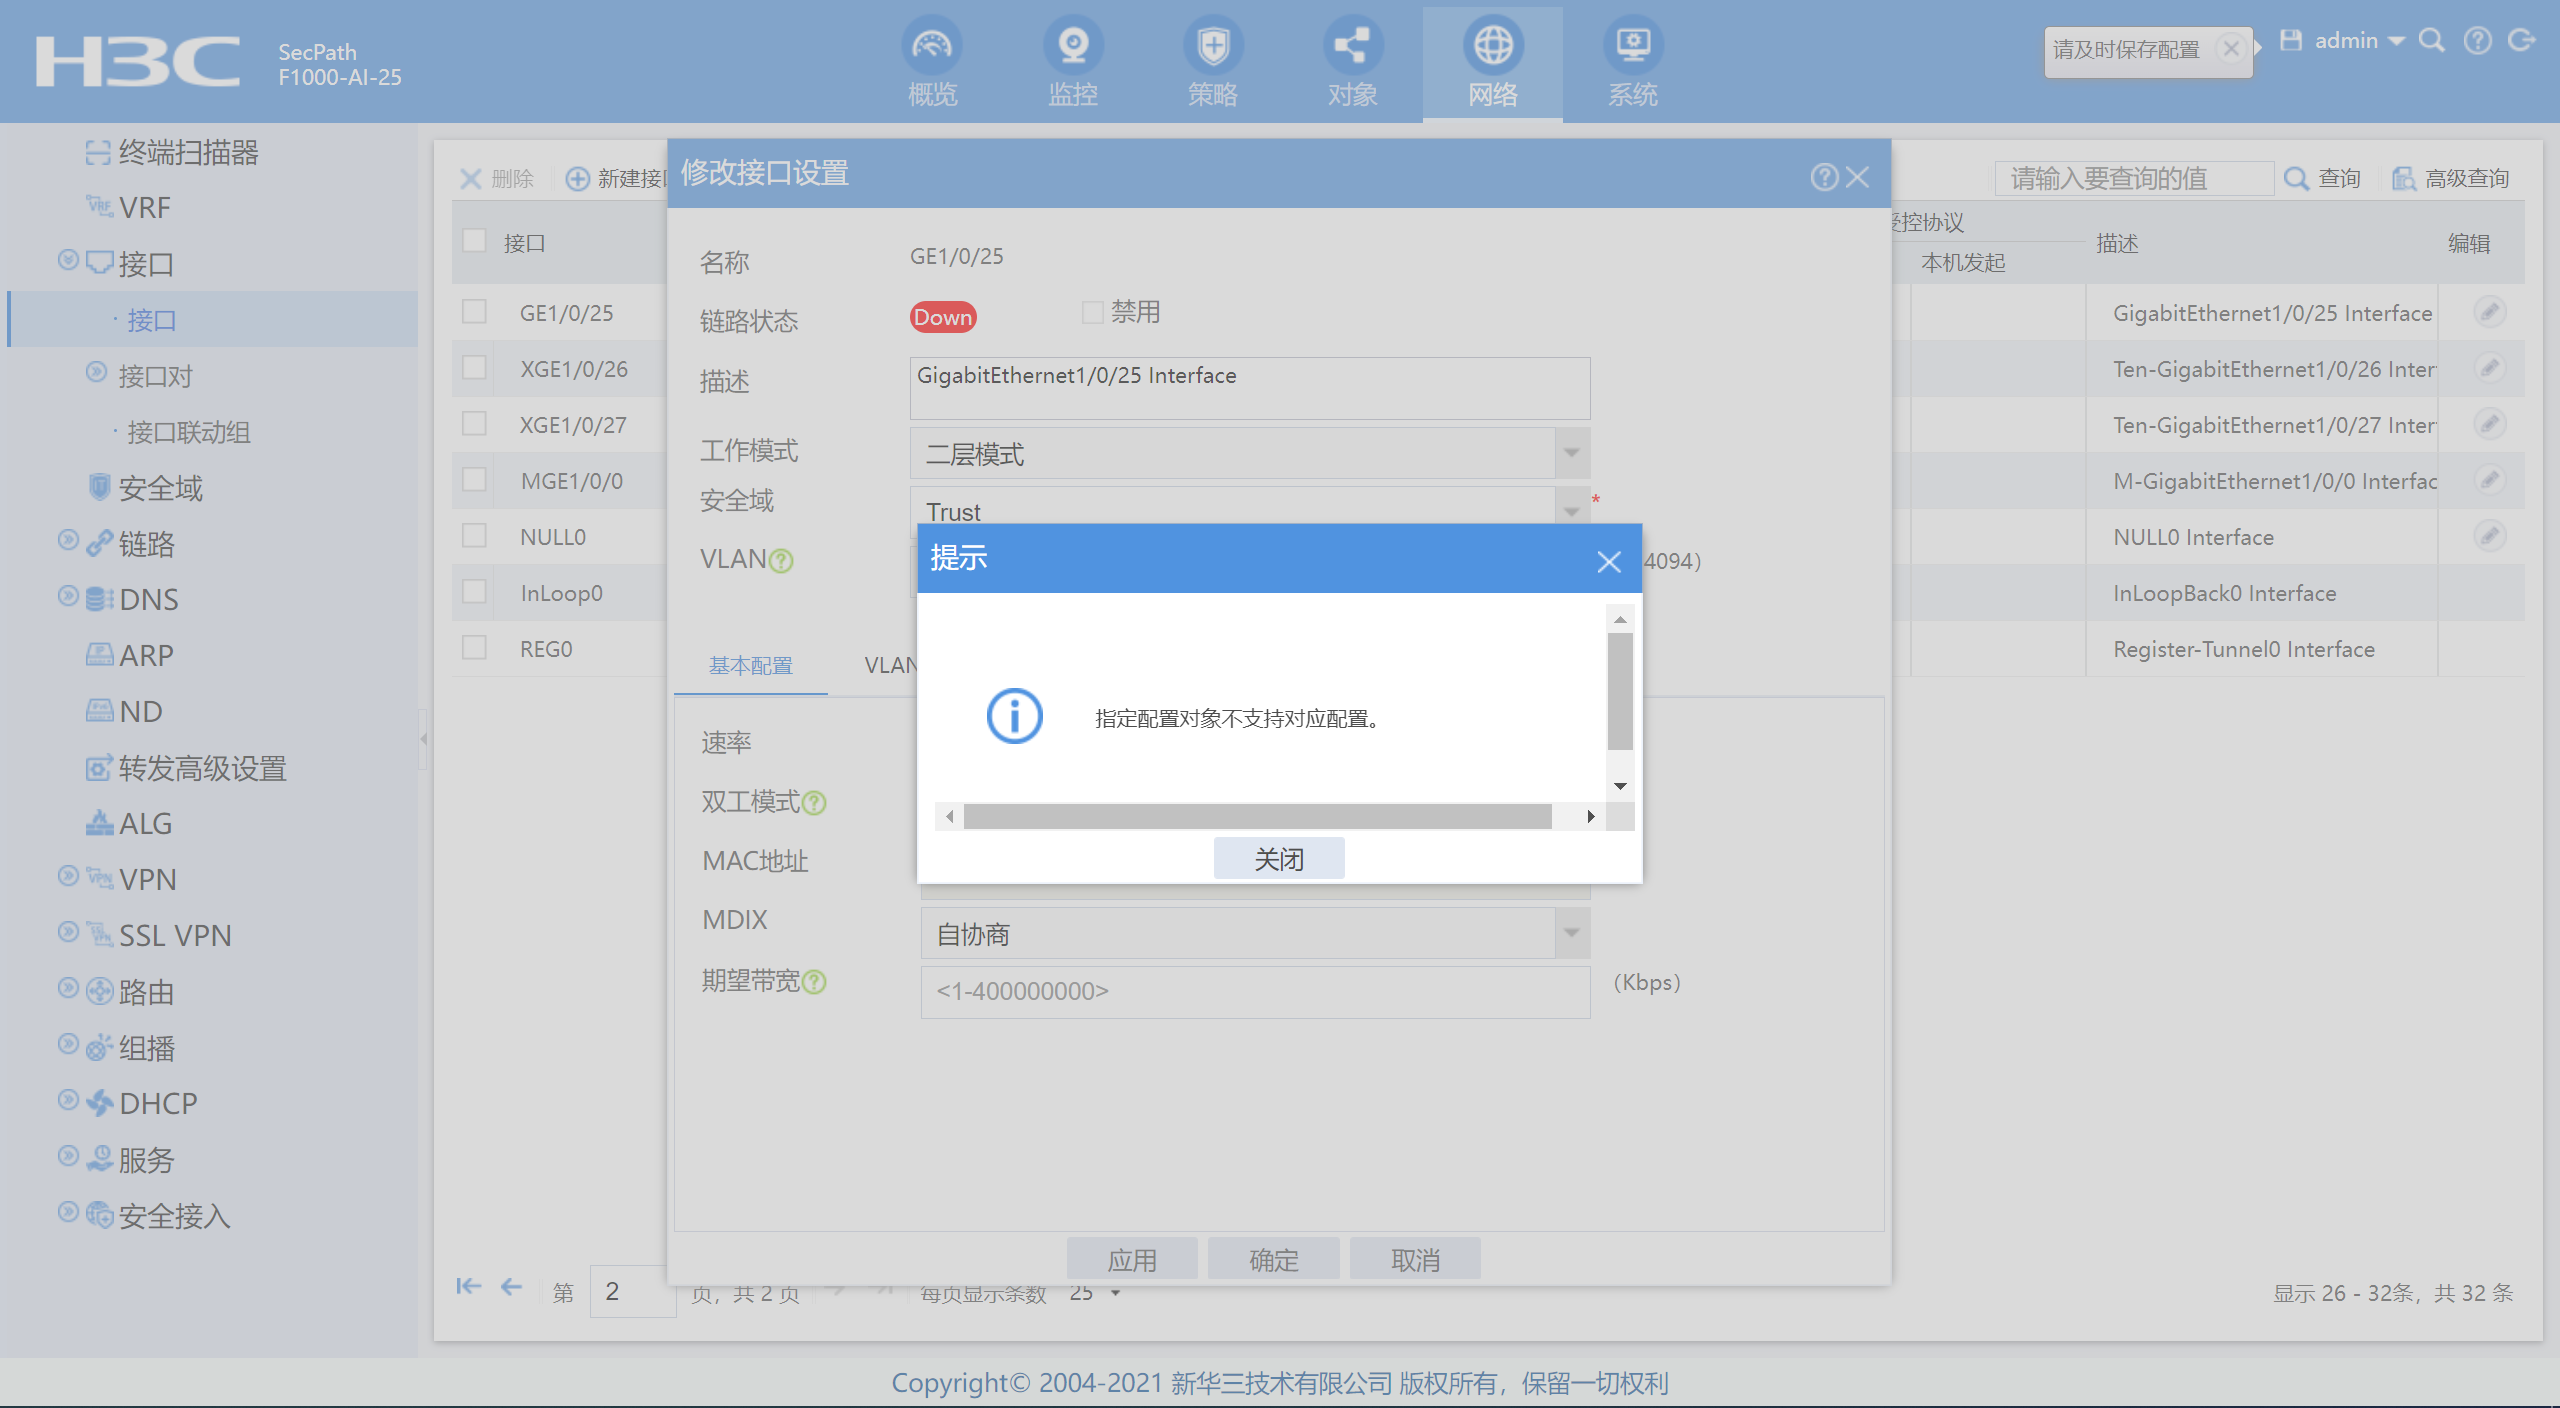The height and width of the screenshot is (1408, 2560).
Task: Open the 系统 system icon
Action: point(1633,45)
